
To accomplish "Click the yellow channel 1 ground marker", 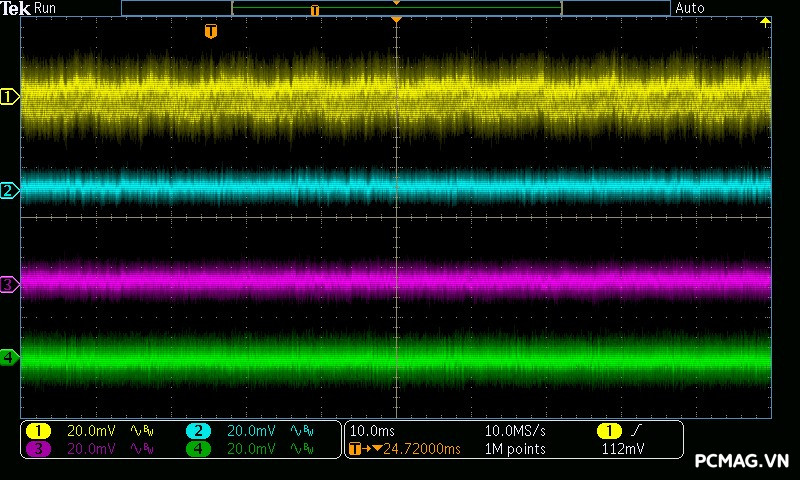I will [9, 97].
